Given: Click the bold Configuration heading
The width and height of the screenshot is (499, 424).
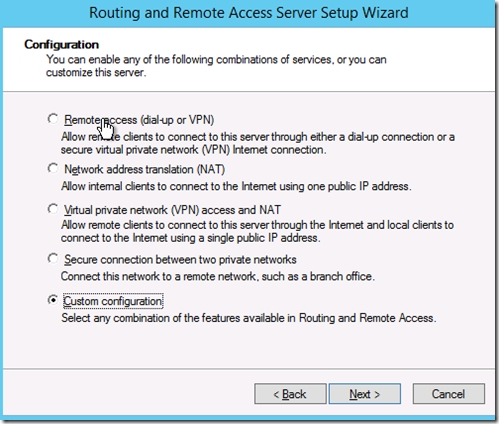Looking at the screenshot, I should (x=62, y=45).
